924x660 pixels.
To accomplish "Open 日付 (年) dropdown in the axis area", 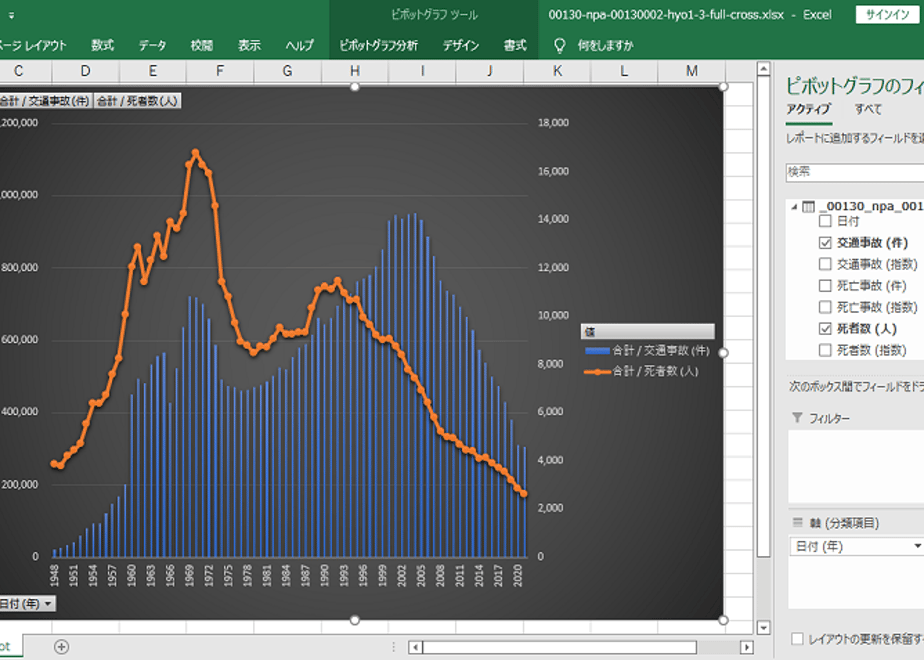I will click(x=917, y=546).
